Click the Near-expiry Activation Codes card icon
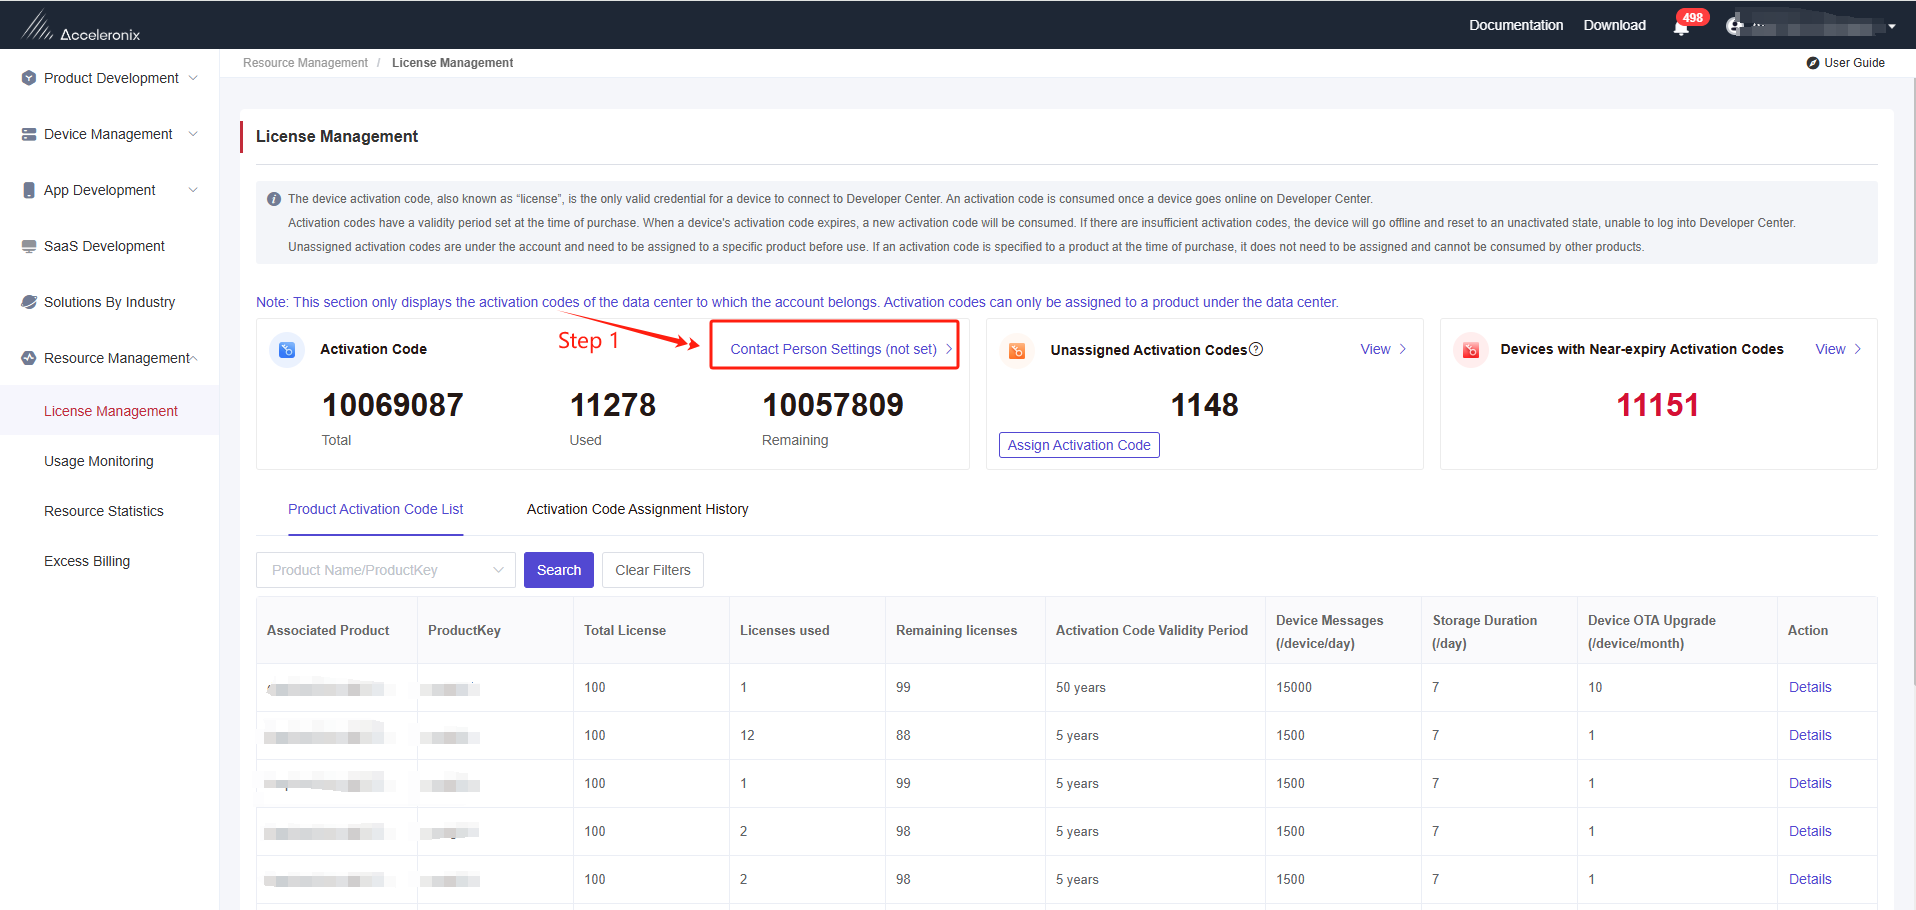This screenshot has width=1916, height=910. [x=1471, y=350]
